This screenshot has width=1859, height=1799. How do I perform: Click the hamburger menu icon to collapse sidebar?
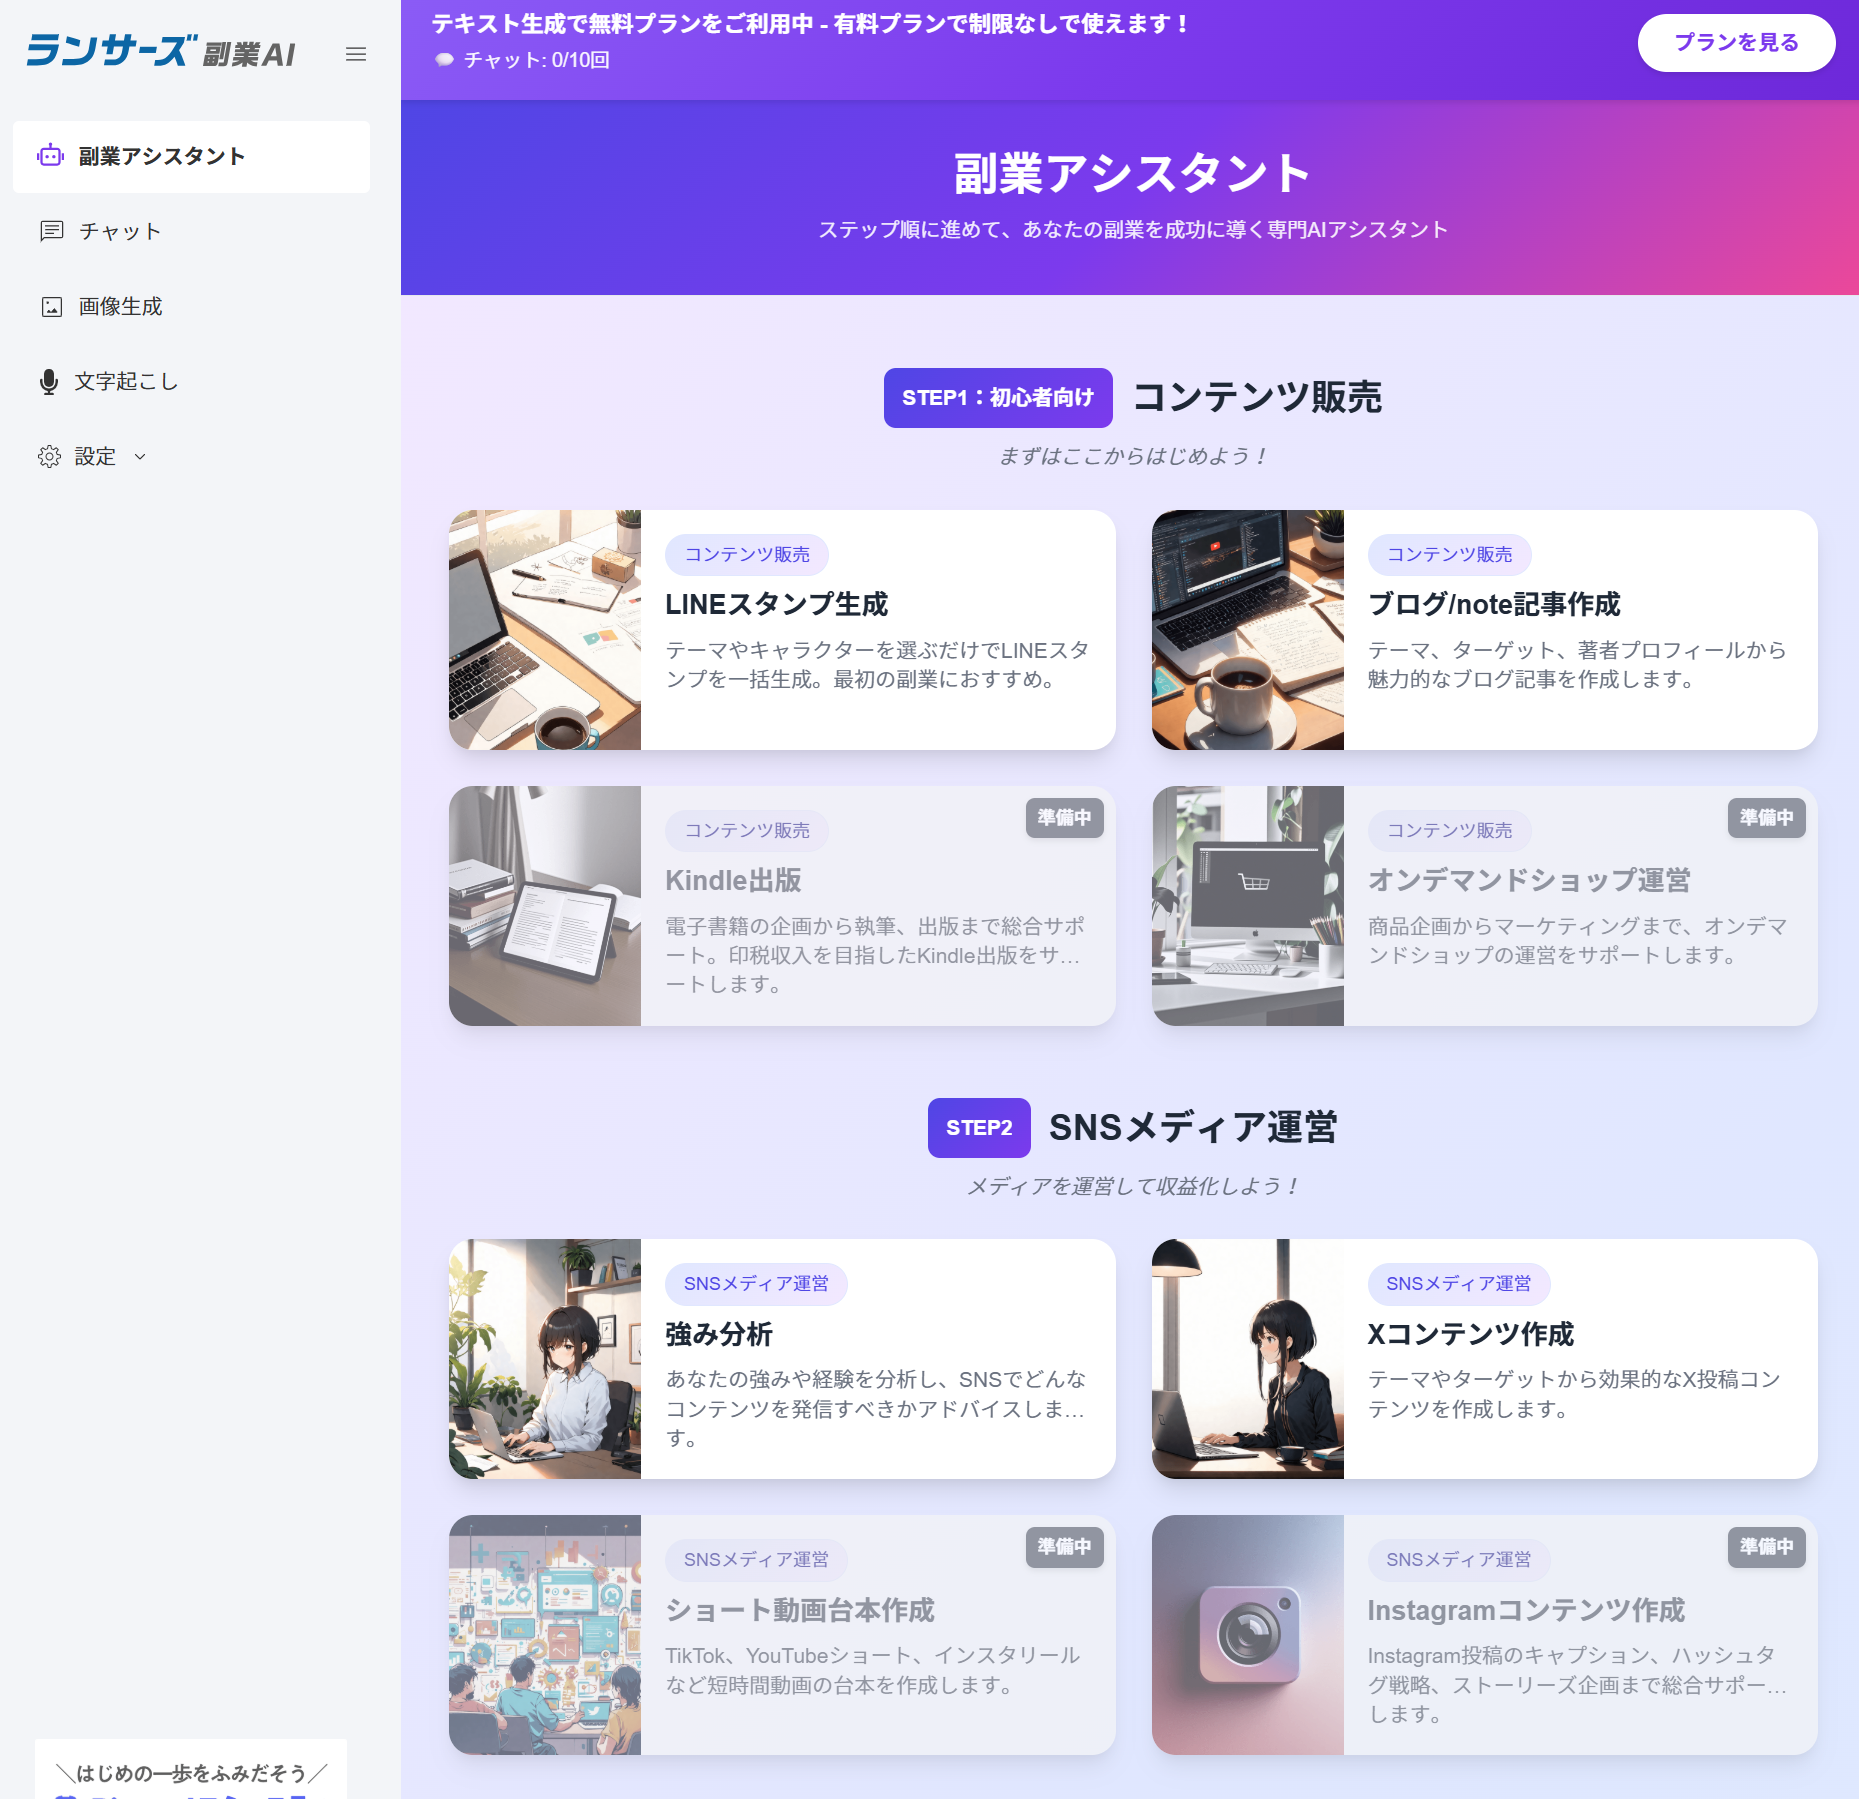click(x=356, y=54)
